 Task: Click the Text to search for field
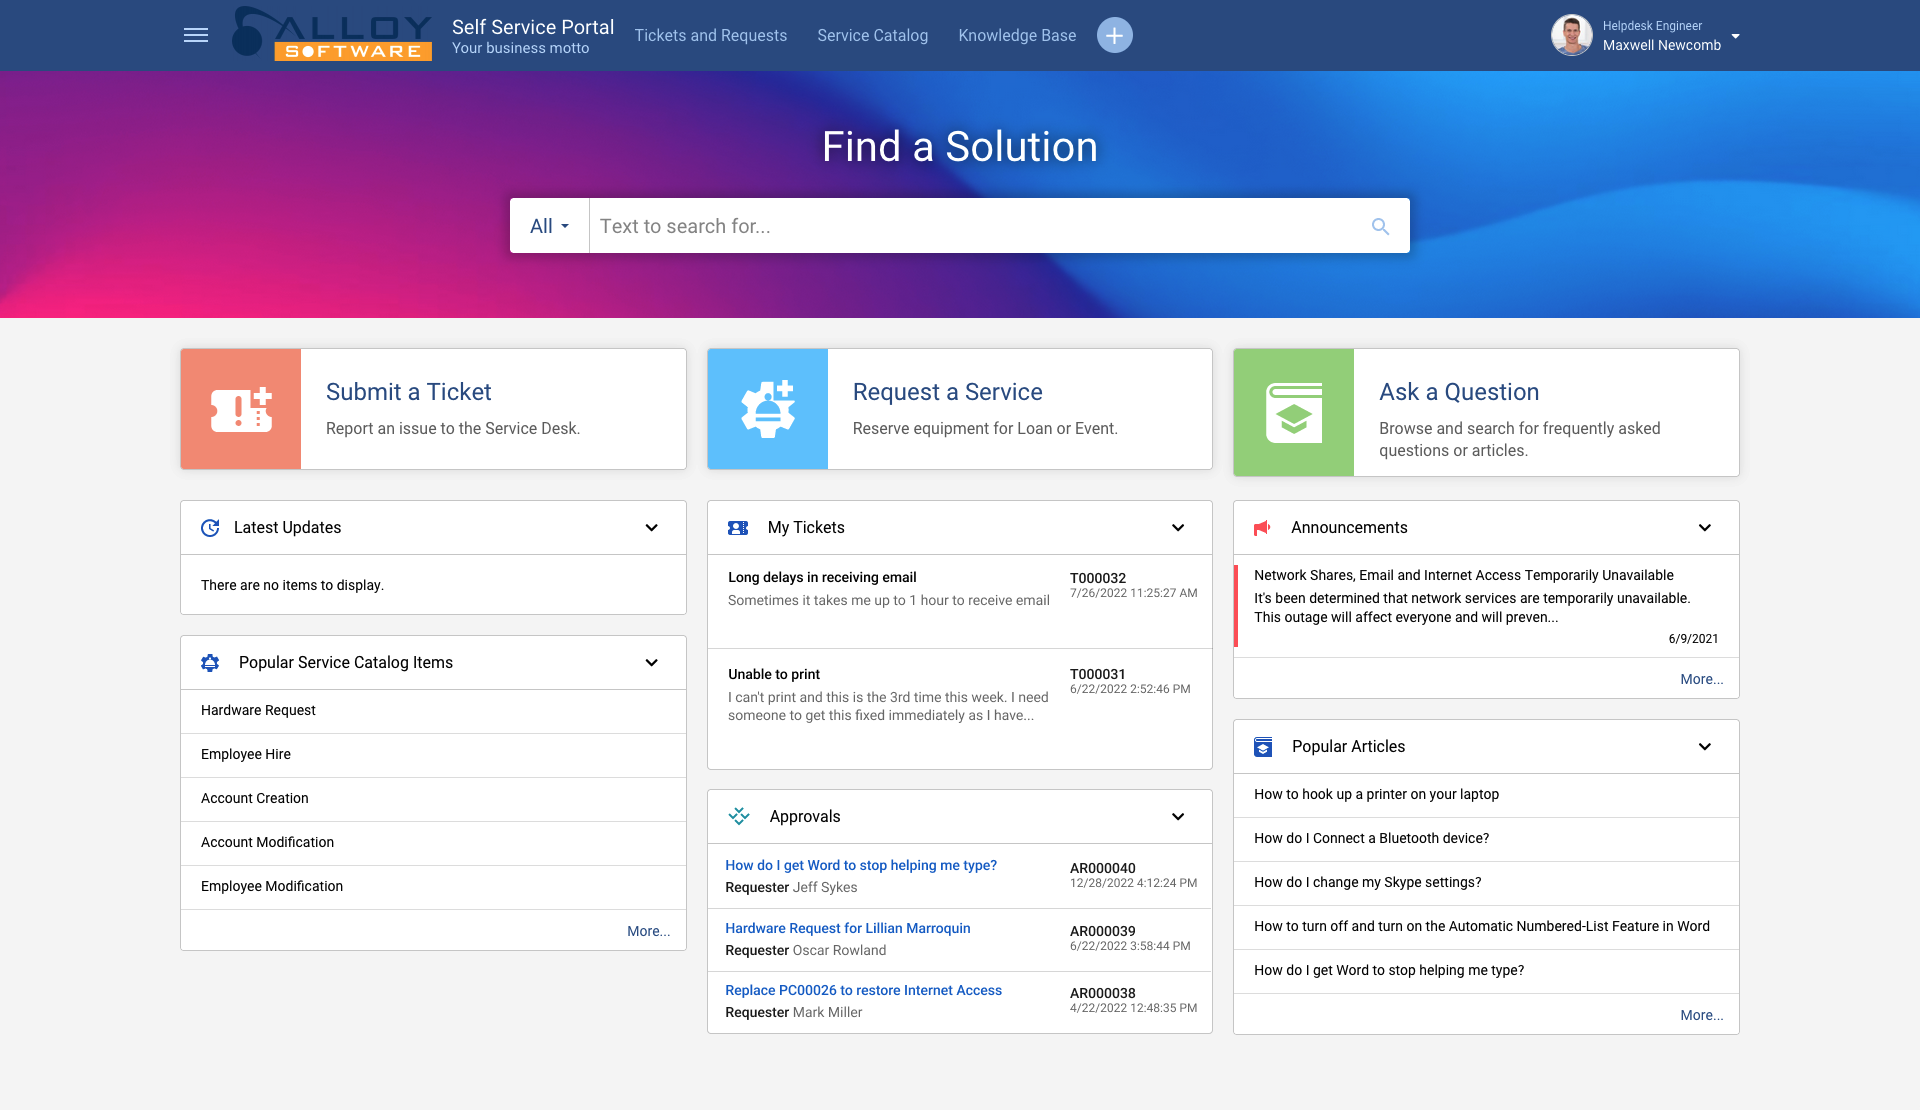pos(970,227)
